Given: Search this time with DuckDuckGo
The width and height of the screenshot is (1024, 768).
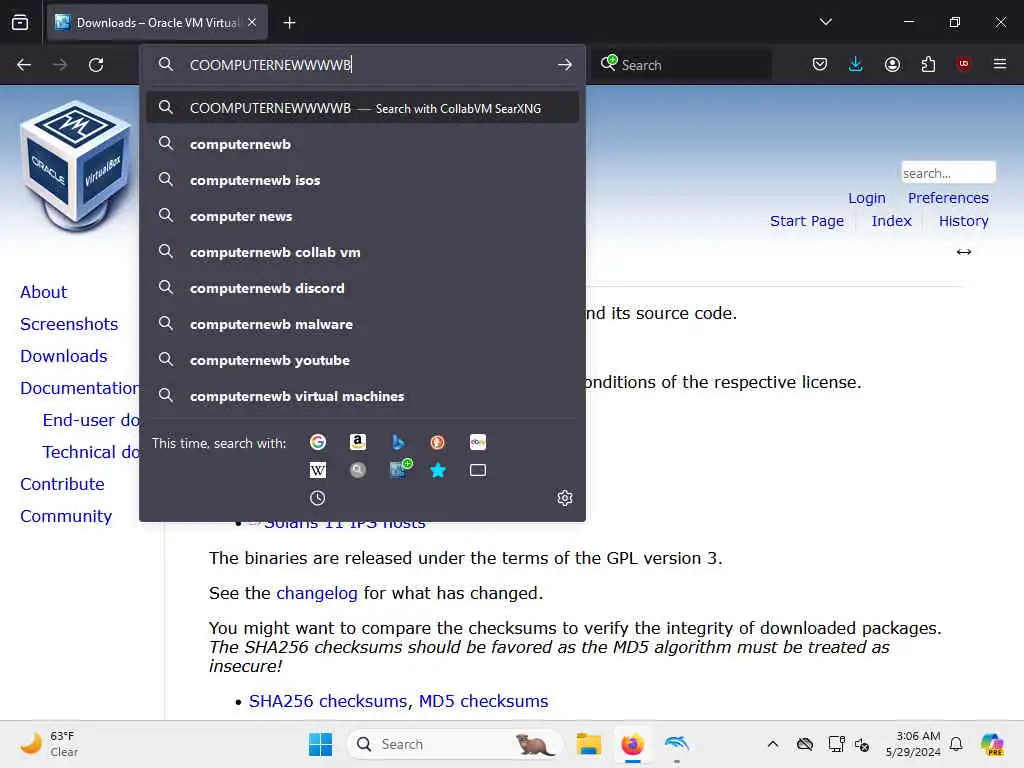Looking at the screenshot, I should [438, 443].
